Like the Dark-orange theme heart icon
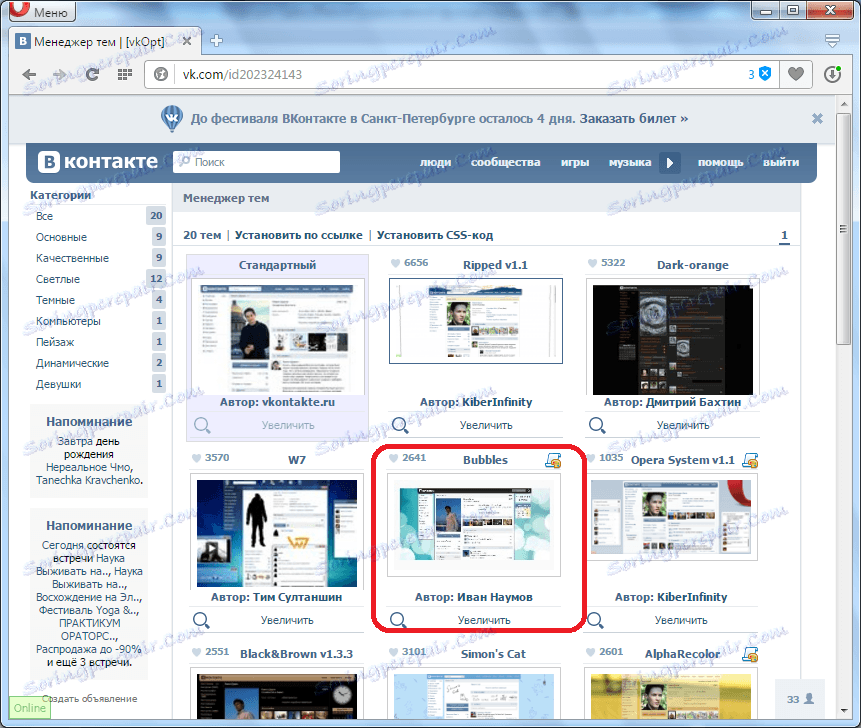Screen dimensions: 861x728 pyautogui.click(x=592, y=263)
